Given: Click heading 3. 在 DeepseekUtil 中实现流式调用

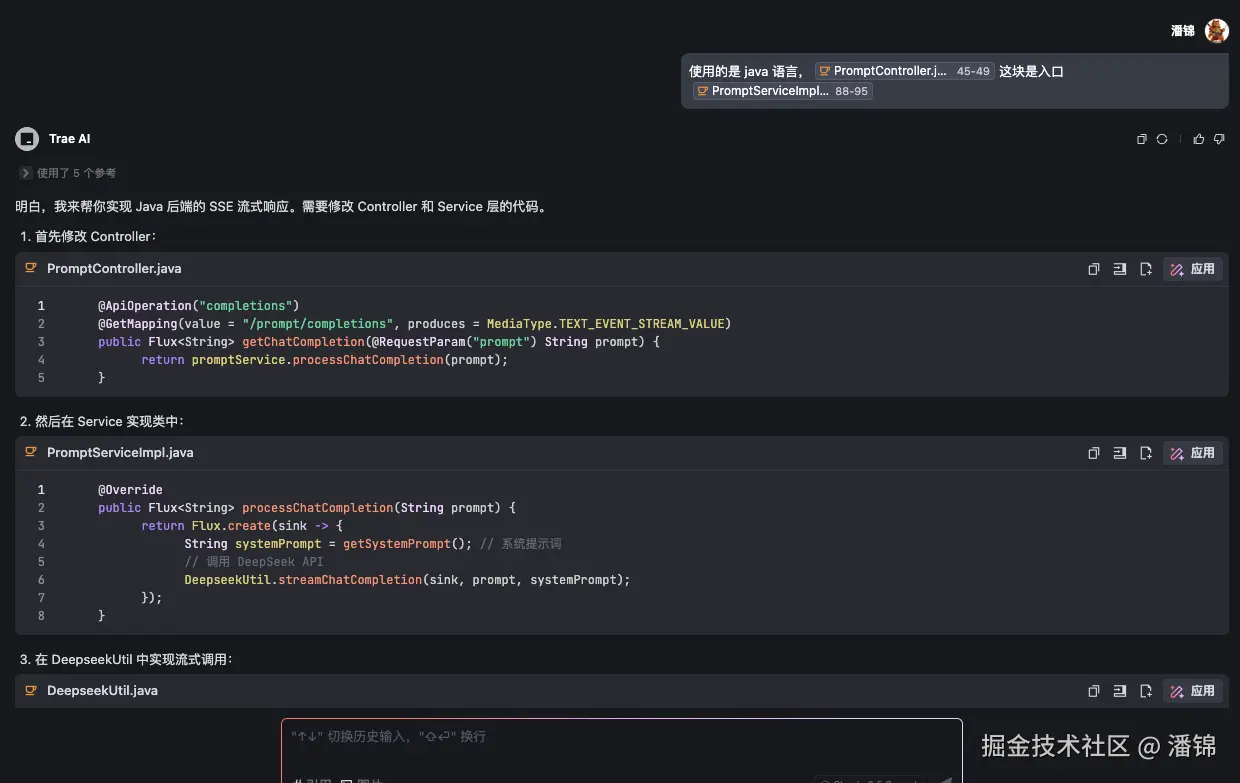Looking at the screenshot, I should (x=126, y=660).
